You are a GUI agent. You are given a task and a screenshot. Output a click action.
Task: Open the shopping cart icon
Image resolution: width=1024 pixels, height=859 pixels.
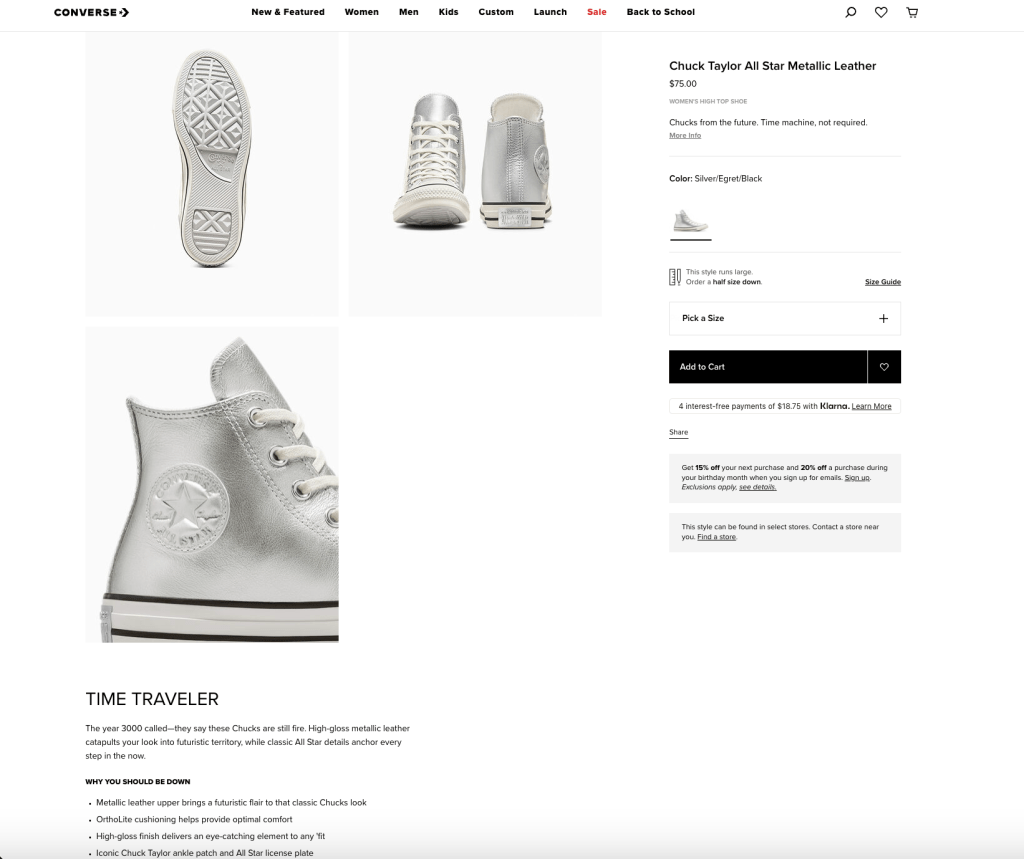[911, 12]
